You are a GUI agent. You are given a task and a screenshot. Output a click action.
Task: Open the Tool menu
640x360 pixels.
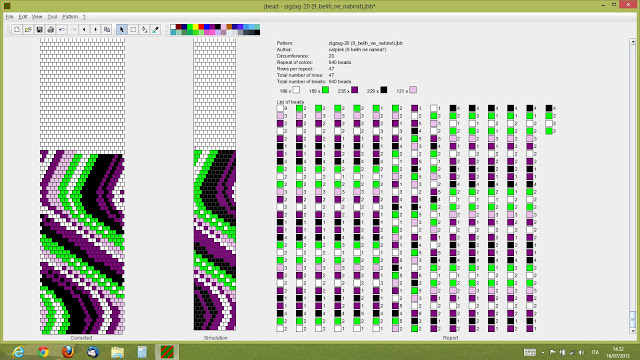52,17
